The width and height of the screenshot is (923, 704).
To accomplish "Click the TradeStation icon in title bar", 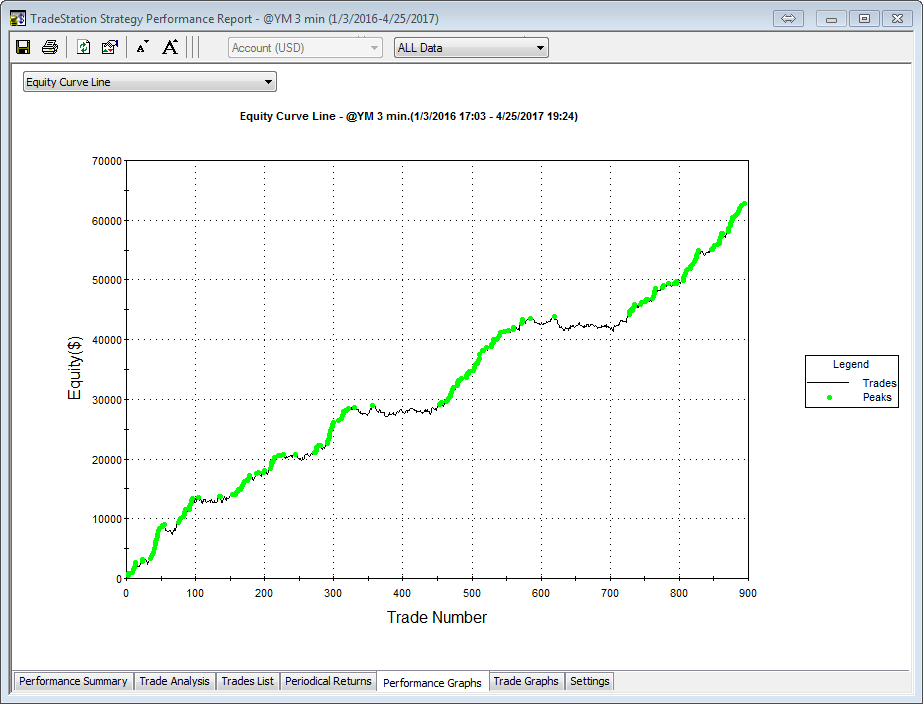I will coord(17,18).
